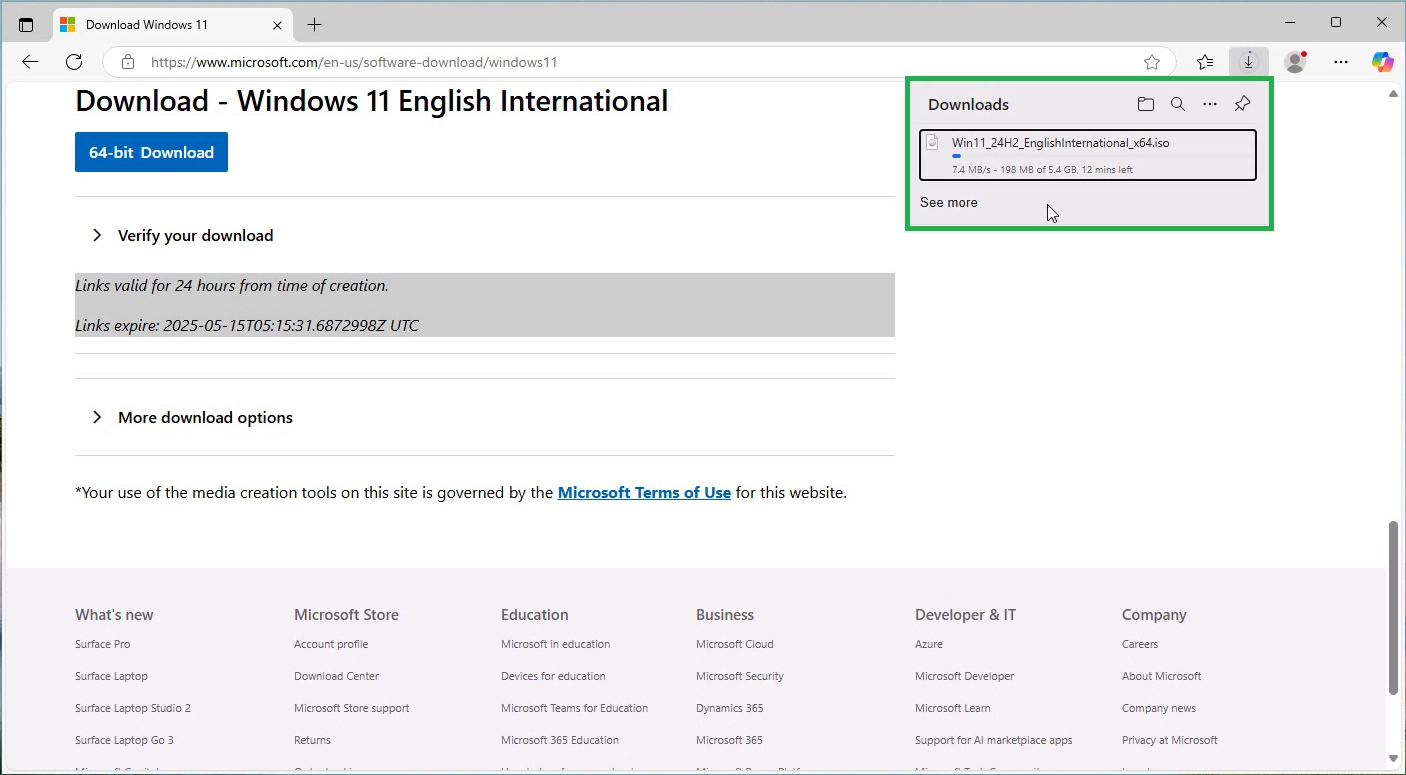This screenshot has width=1406, height=775.
Task: Open Download Center link
Action: click(336, 676)
